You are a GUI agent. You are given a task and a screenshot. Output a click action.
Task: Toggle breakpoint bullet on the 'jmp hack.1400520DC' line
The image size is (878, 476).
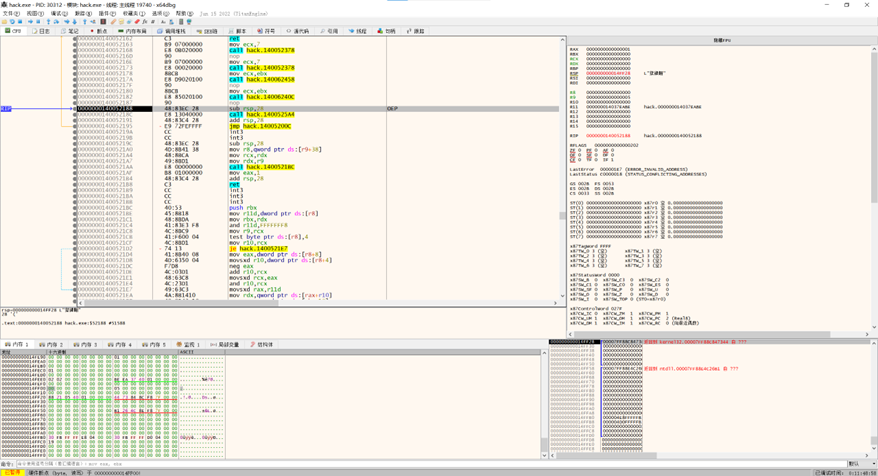75,126
